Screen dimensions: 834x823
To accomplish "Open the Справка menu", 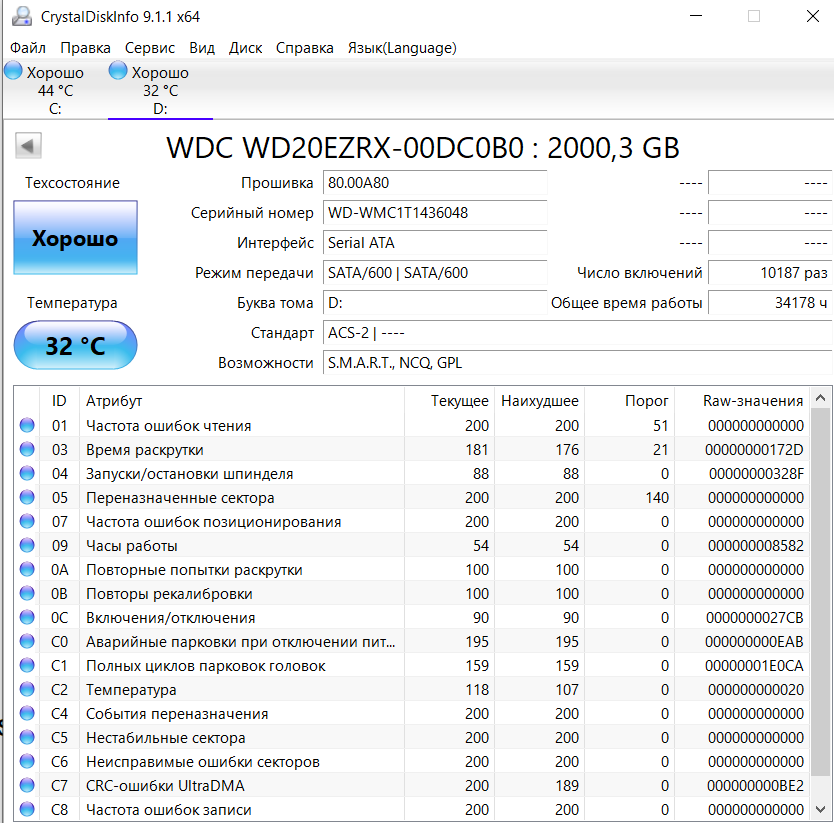I will [304, 48].
